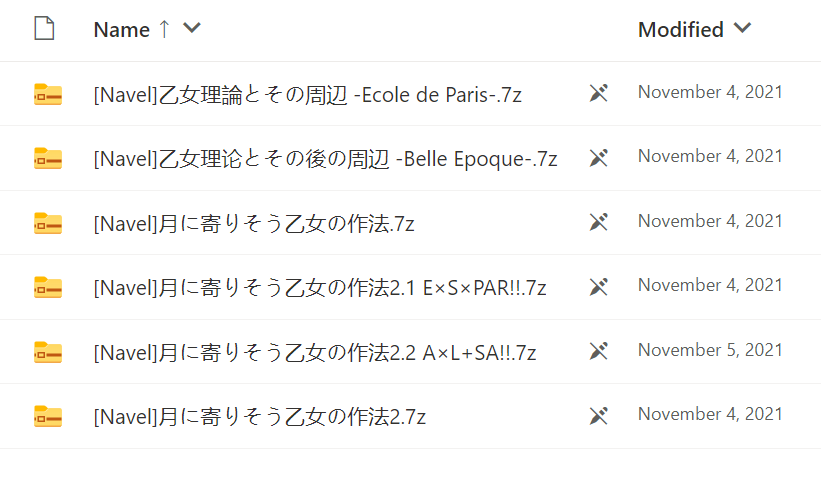Click archive icon for 乙女の作法2.7z
The width and height of the screenshot is (821, 478).
click(x=48, y=415)
